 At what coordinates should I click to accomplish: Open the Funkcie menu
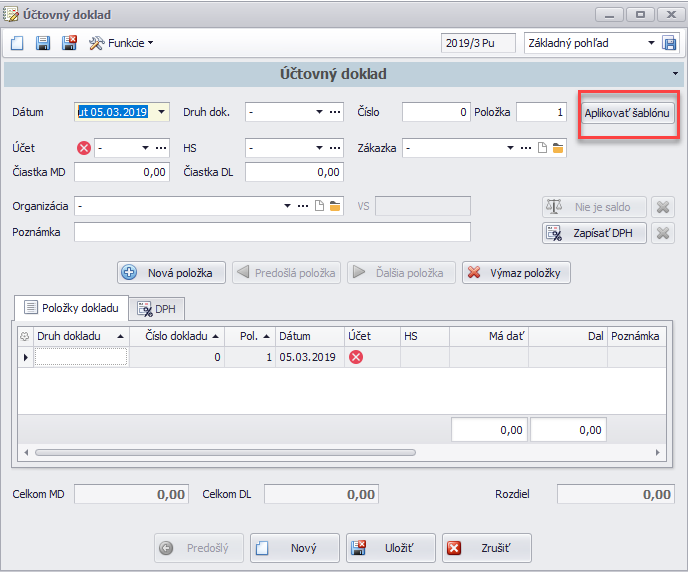pyautogui.click(x=122, y=43)
